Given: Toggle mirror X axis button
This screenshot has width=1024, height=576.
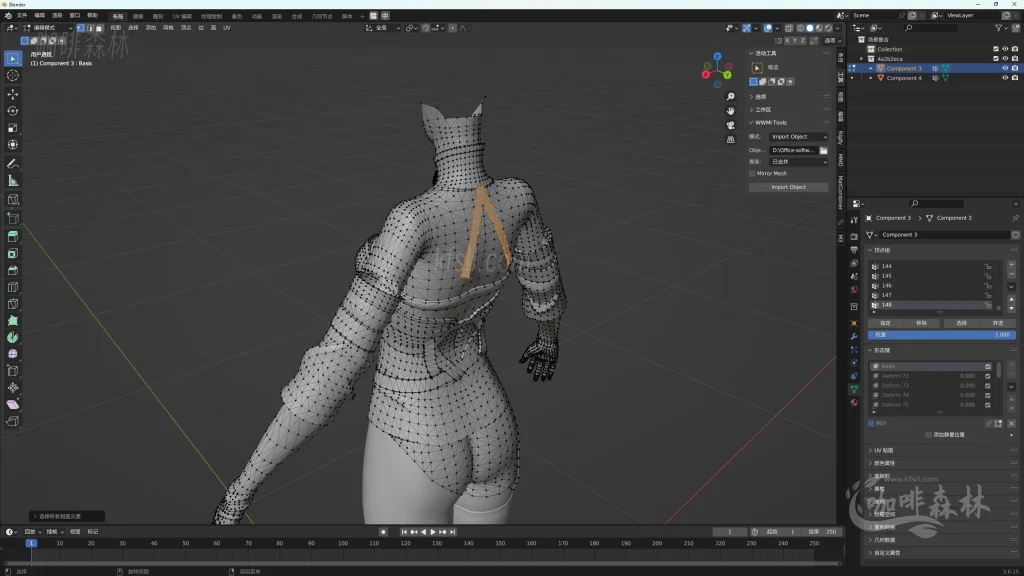Looking at the screenshot, I should (787, 40).
